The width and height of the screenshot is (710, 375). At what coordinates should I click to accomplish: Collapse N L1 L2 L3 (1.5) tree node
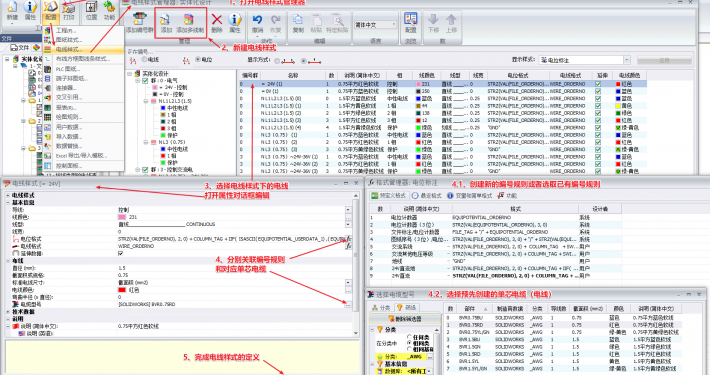[146, 101]
